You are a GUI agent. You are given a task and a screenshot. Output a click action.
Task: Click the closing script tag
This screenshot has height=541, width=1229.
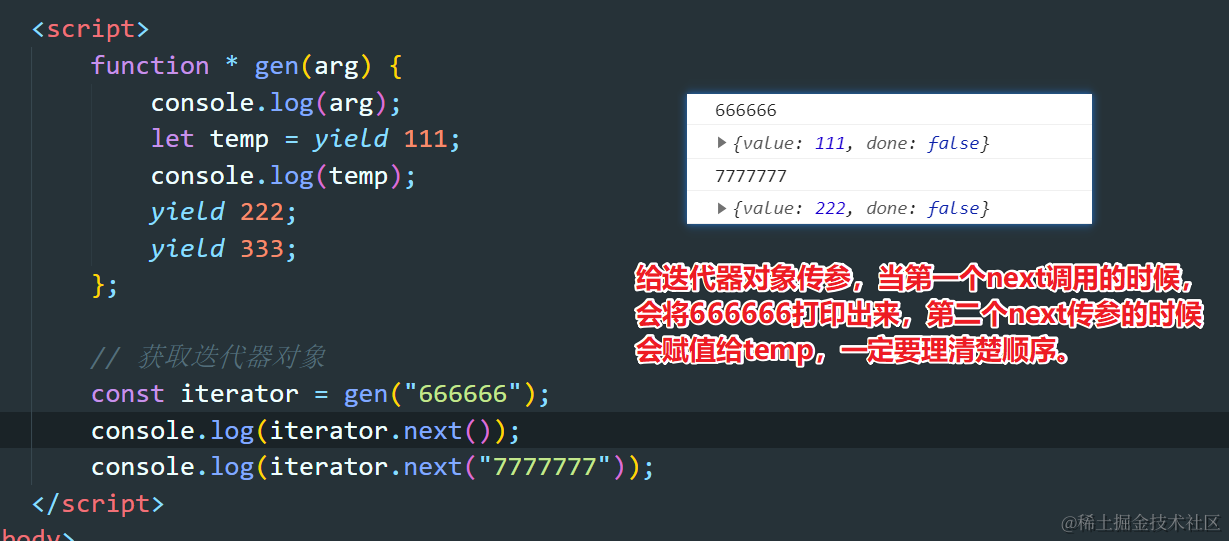(x=98, y=503)
